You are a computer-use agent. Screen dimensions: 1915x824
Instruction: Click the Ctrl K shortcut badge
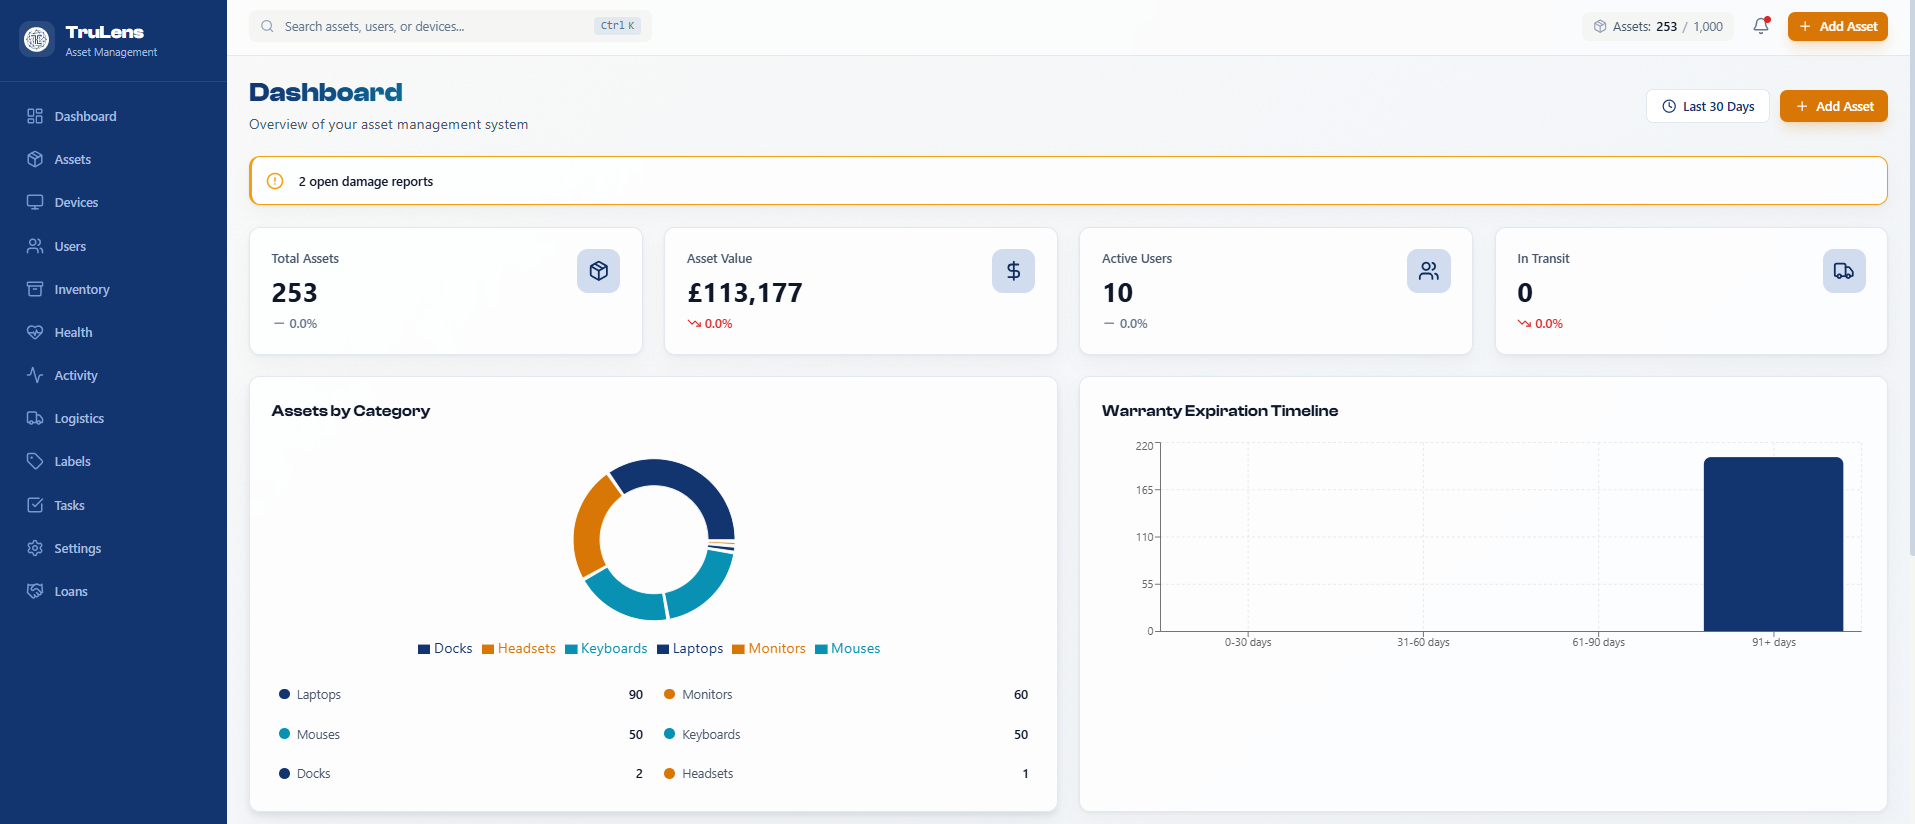pos(617,26)
